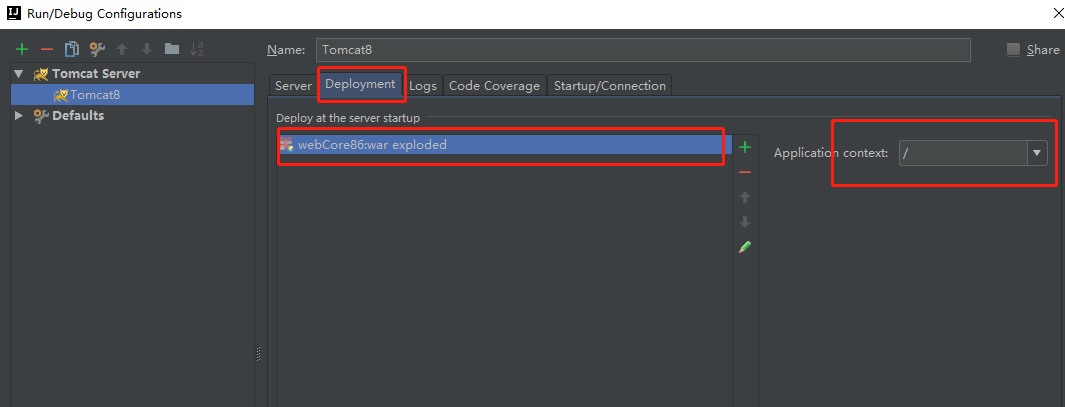This screenshot has height=407, width=1065.
Task: Click the green plus to add new configuration
Action: coord(22,49)
